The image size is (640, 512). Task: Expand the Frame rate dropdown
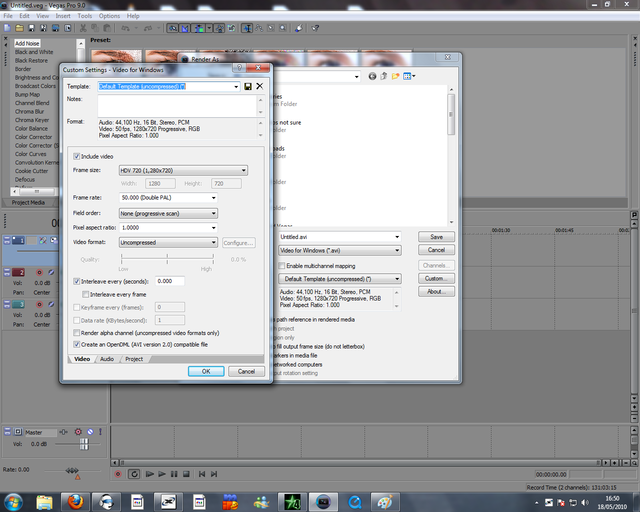pyautogui.click(x=168, y=198)
